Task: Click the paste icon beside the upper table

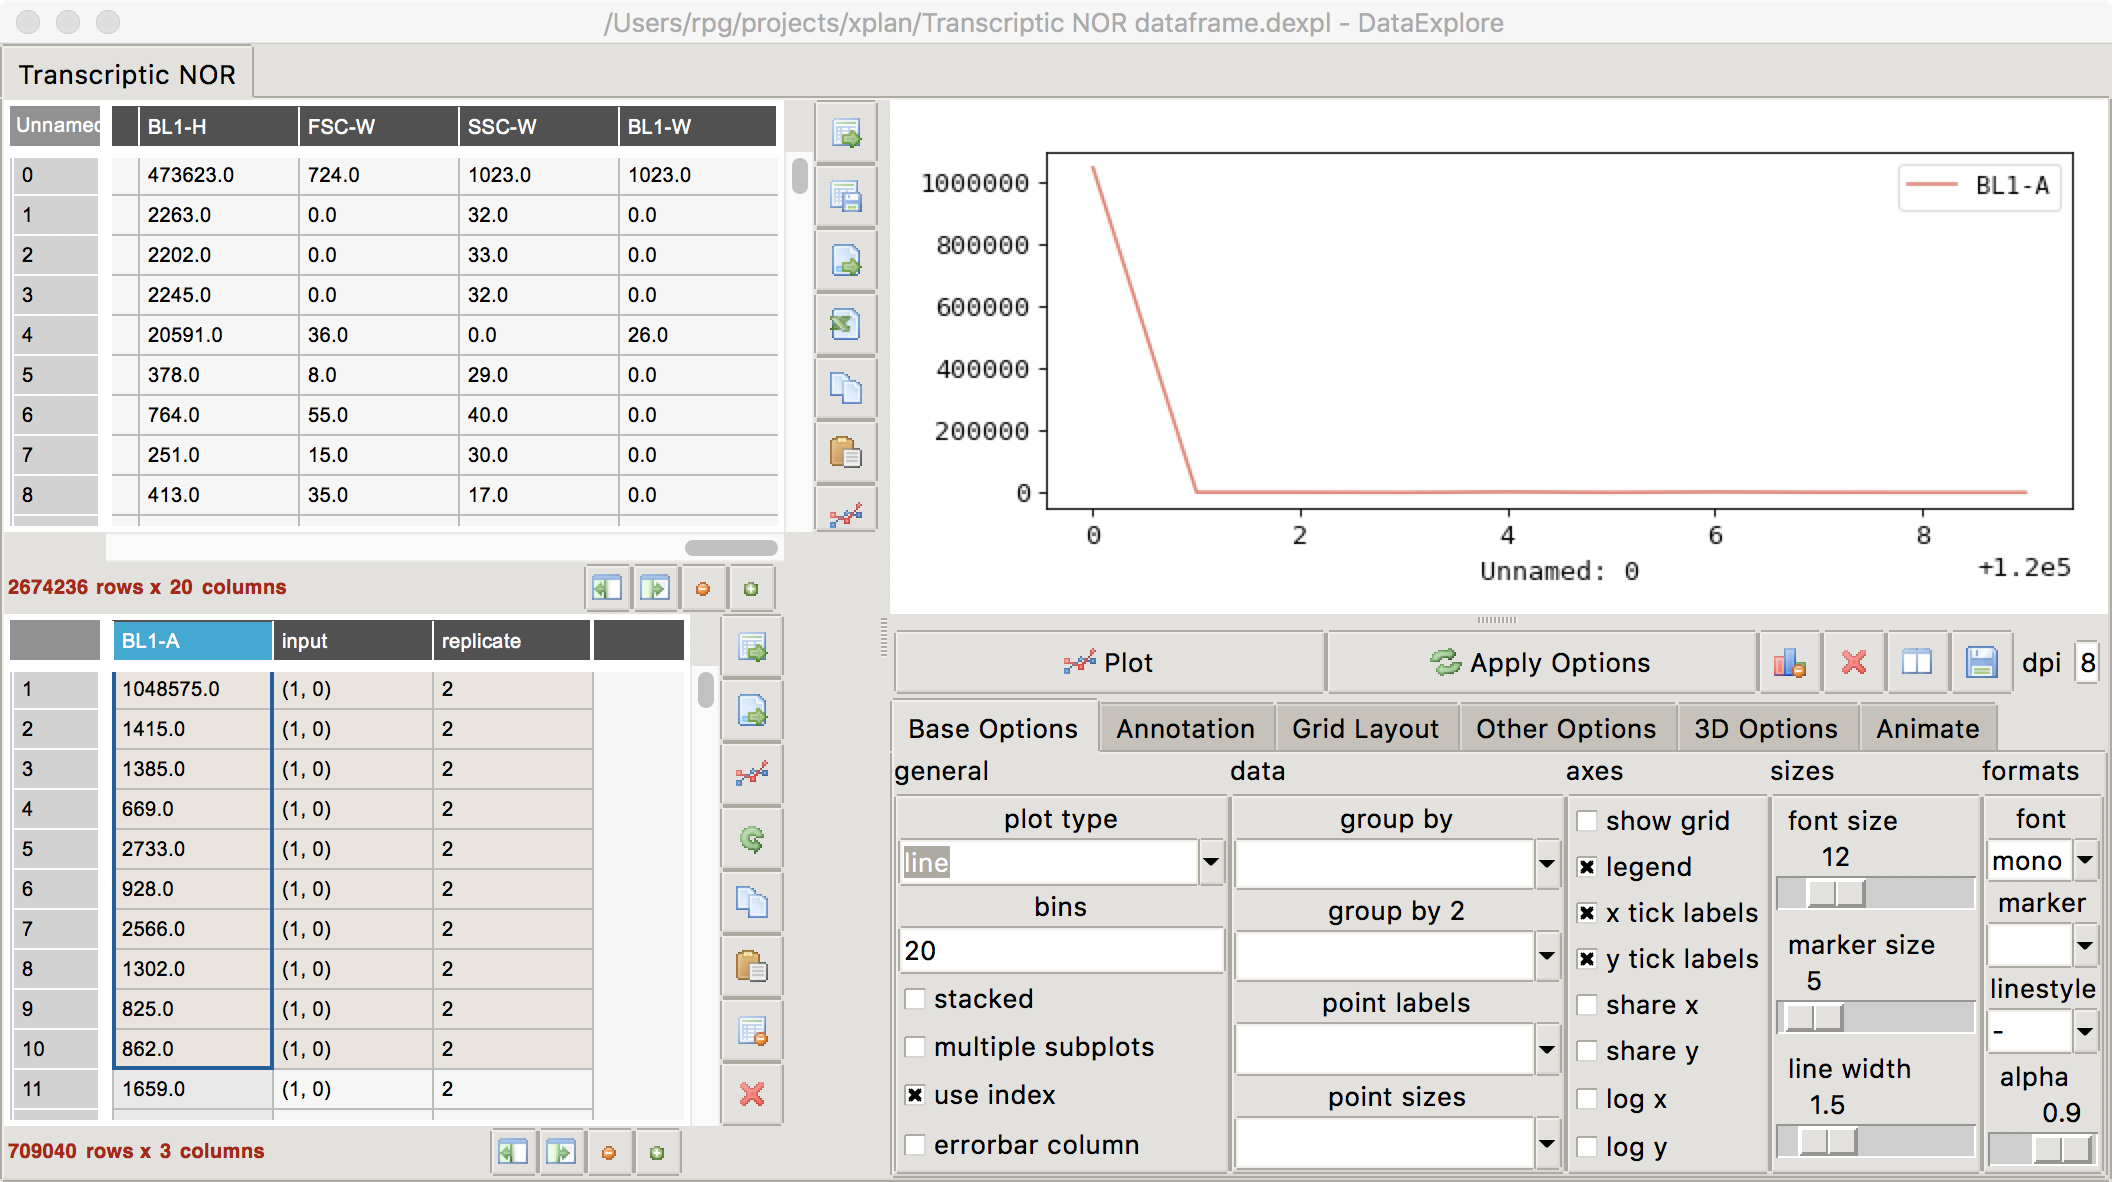Action: (x=845, y=453)
